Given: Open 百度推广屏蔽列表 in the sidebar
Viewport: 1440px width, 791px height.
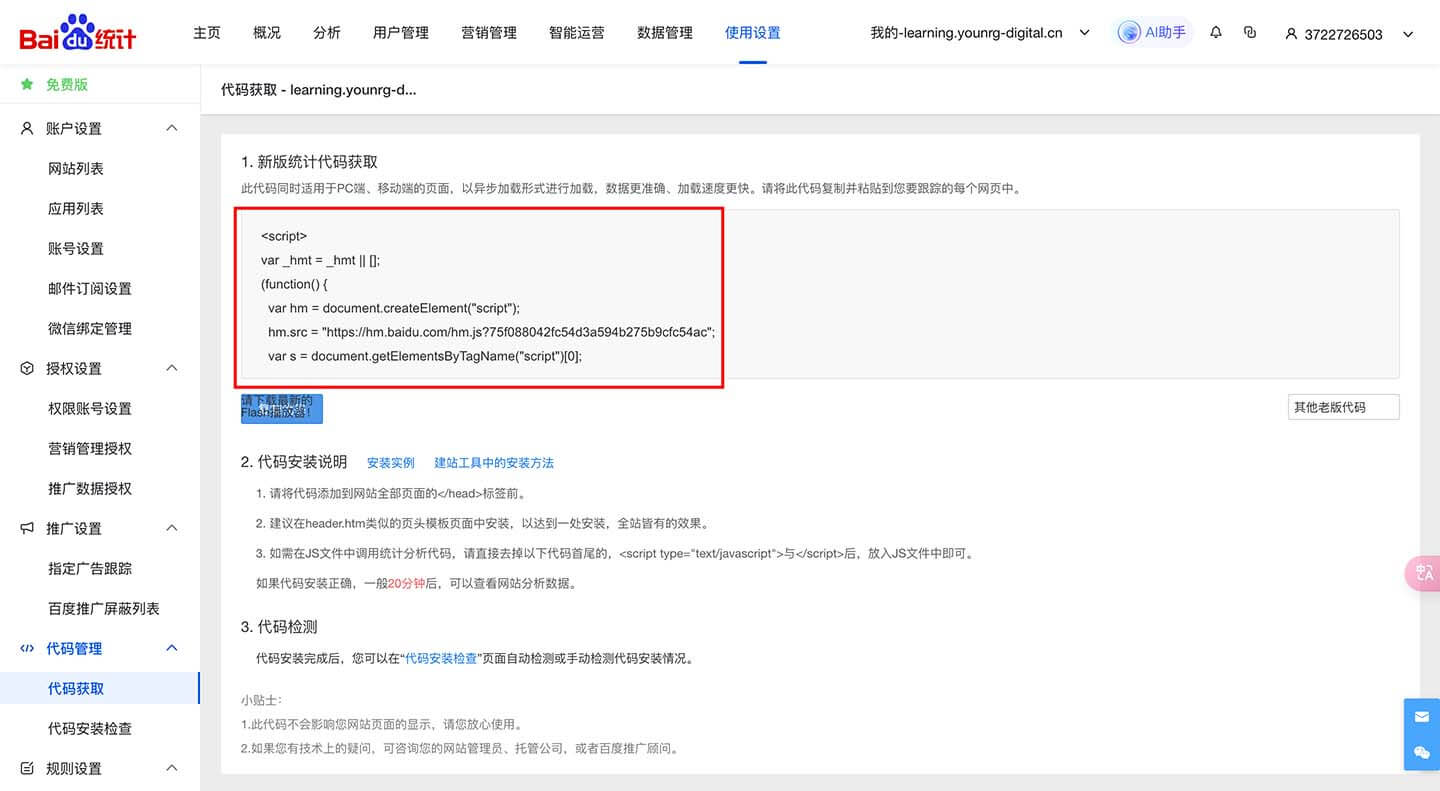Looking at the screenshot, I should click(x=104, y=608).
